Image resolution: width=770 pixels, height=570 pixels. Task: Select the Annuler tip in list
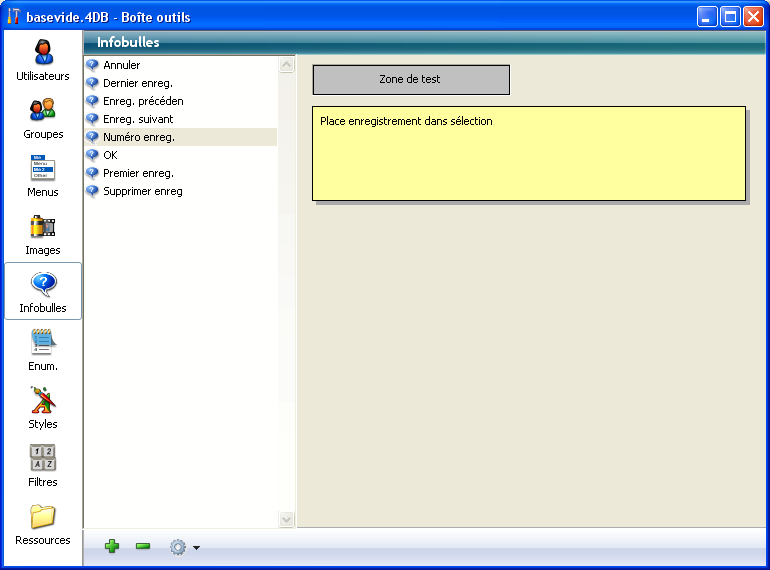pyautogui.click(x=181, y=65)
